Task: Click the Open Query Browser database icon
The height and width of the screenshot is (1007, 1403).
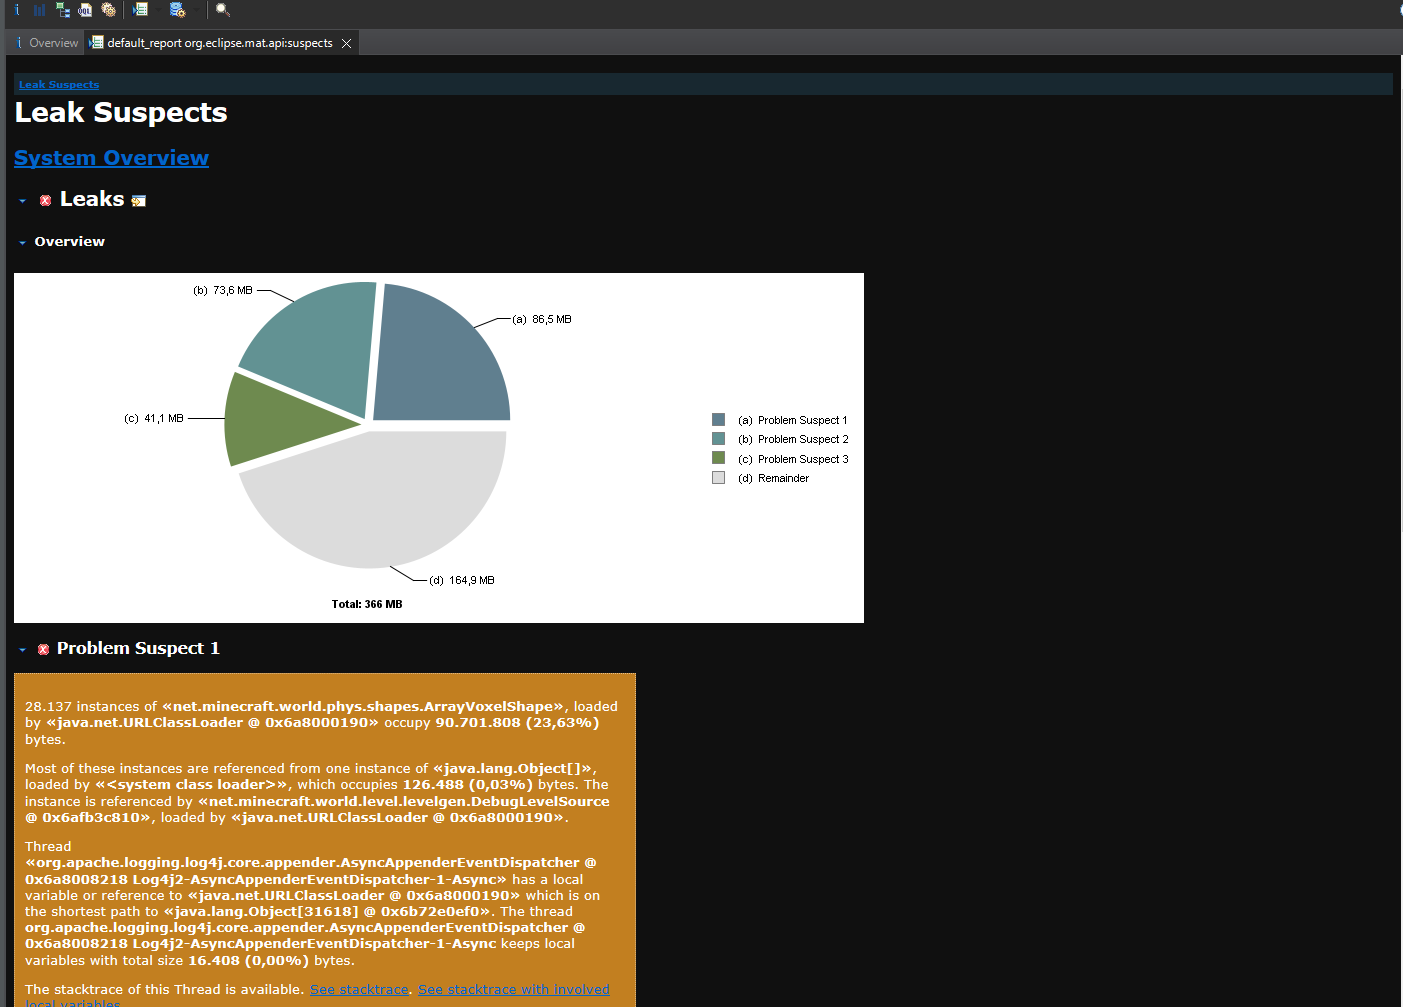Action: (x=177, y=10)
